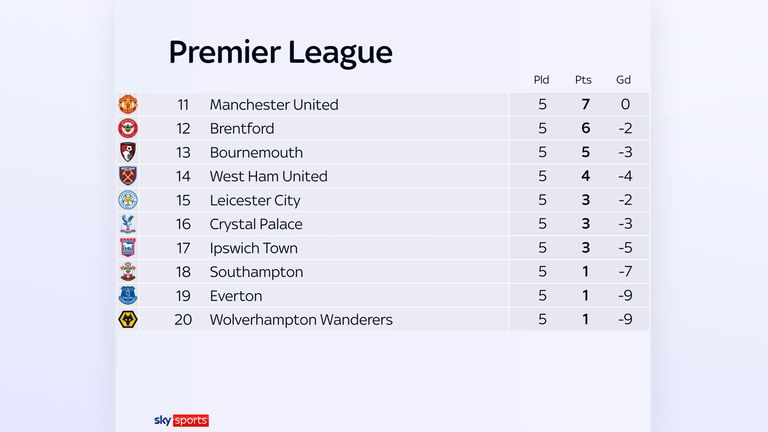Image resolution: width=768 pixels, height=432 pixels.
Task: Select Everton's name in row 19
Action: [236, 296]
